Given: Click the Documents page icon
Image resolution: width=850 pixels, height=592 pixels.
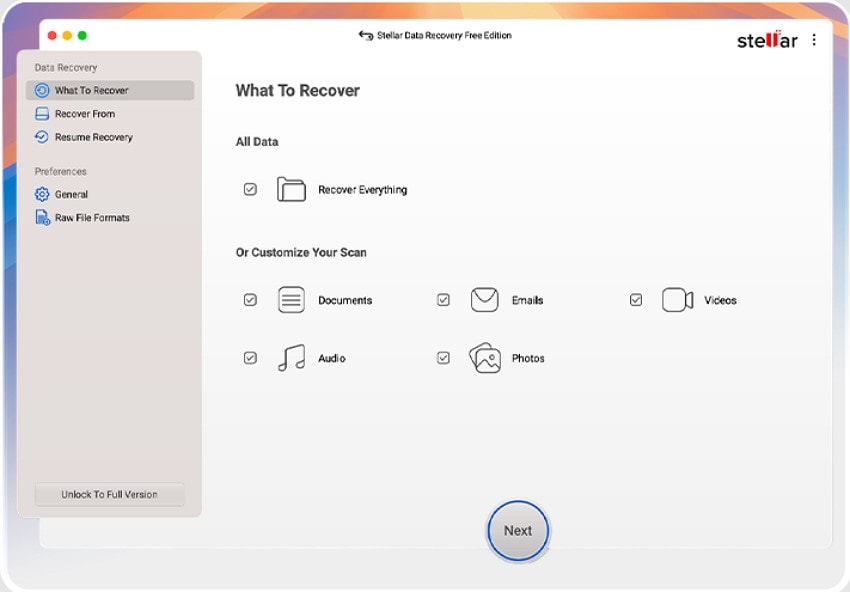Looking at the screenshot, I should [291, 300].
